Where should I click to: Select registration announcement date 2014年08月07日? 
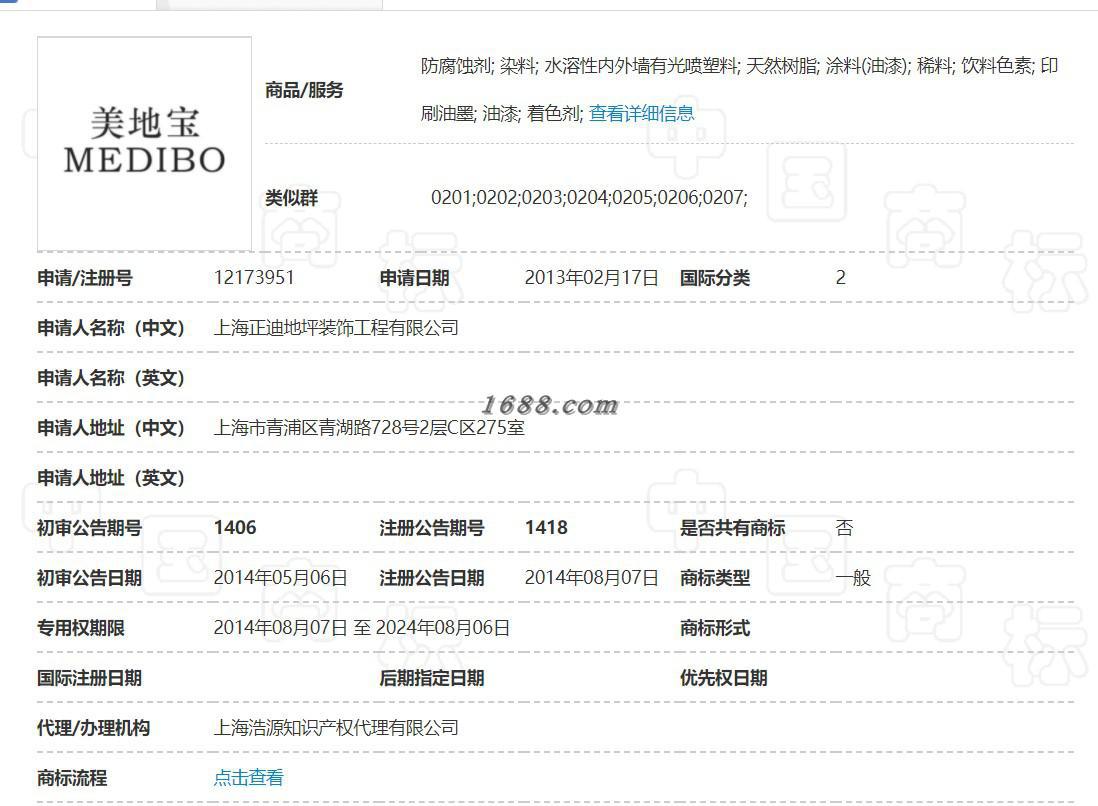(592, 578)
